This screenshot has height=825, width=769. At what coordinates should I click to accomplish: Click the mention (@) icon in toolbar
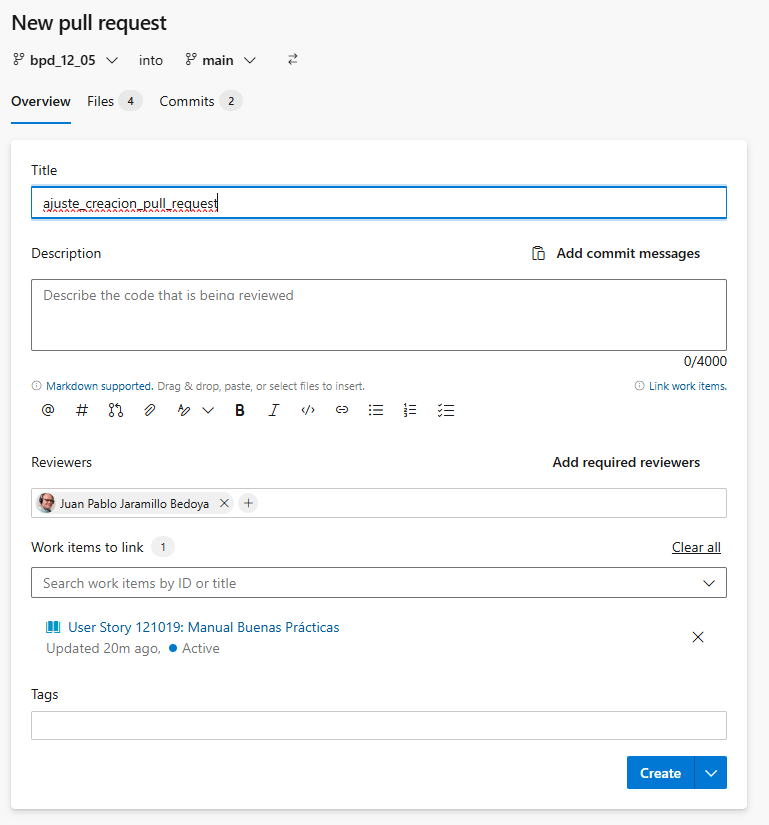point(48,410)
